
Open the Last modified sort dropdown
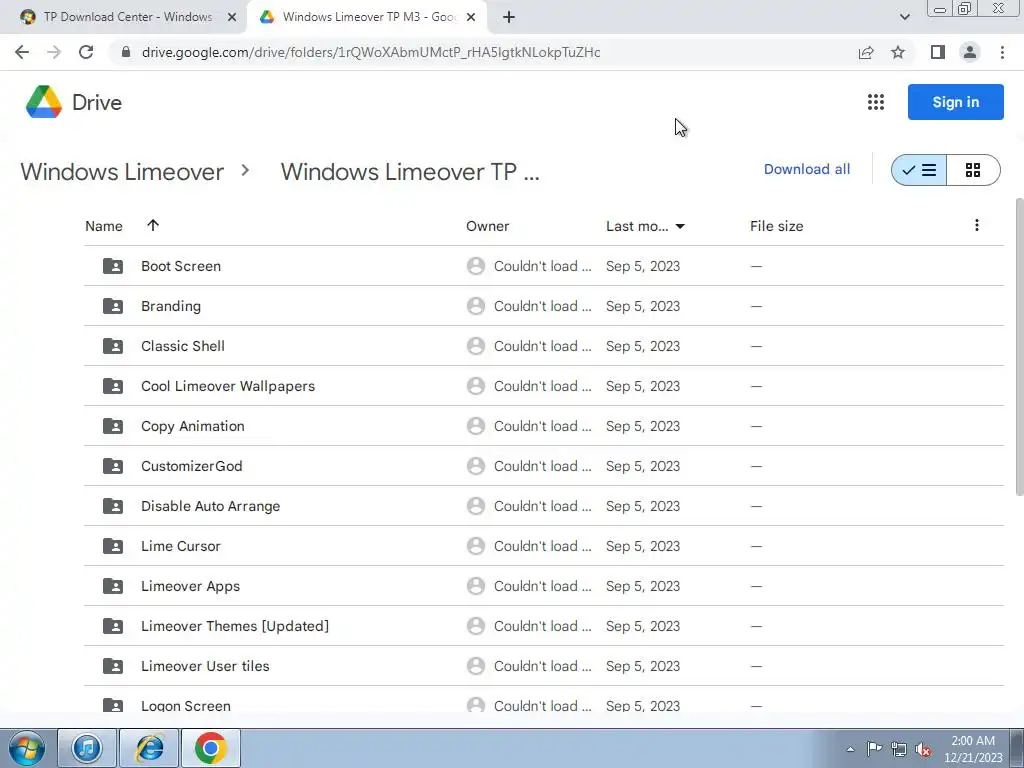[x=680, y=226]
